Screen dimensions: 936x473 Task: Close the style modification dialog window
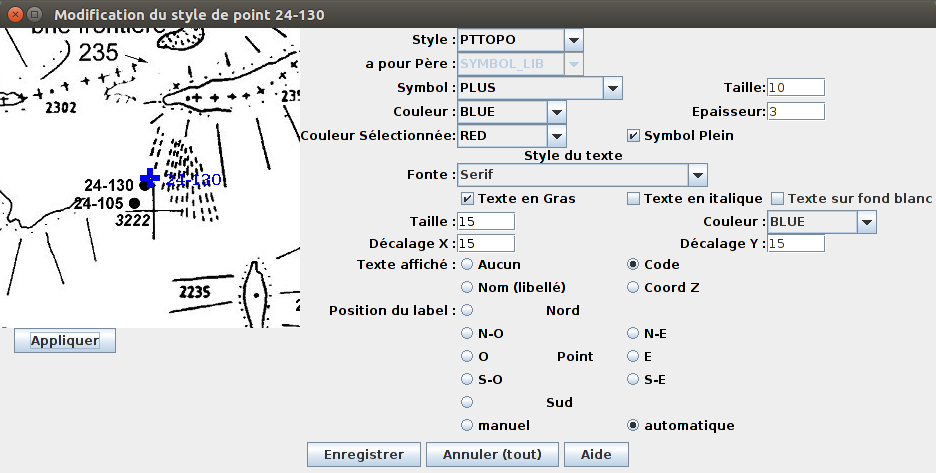tap(13, 15)
